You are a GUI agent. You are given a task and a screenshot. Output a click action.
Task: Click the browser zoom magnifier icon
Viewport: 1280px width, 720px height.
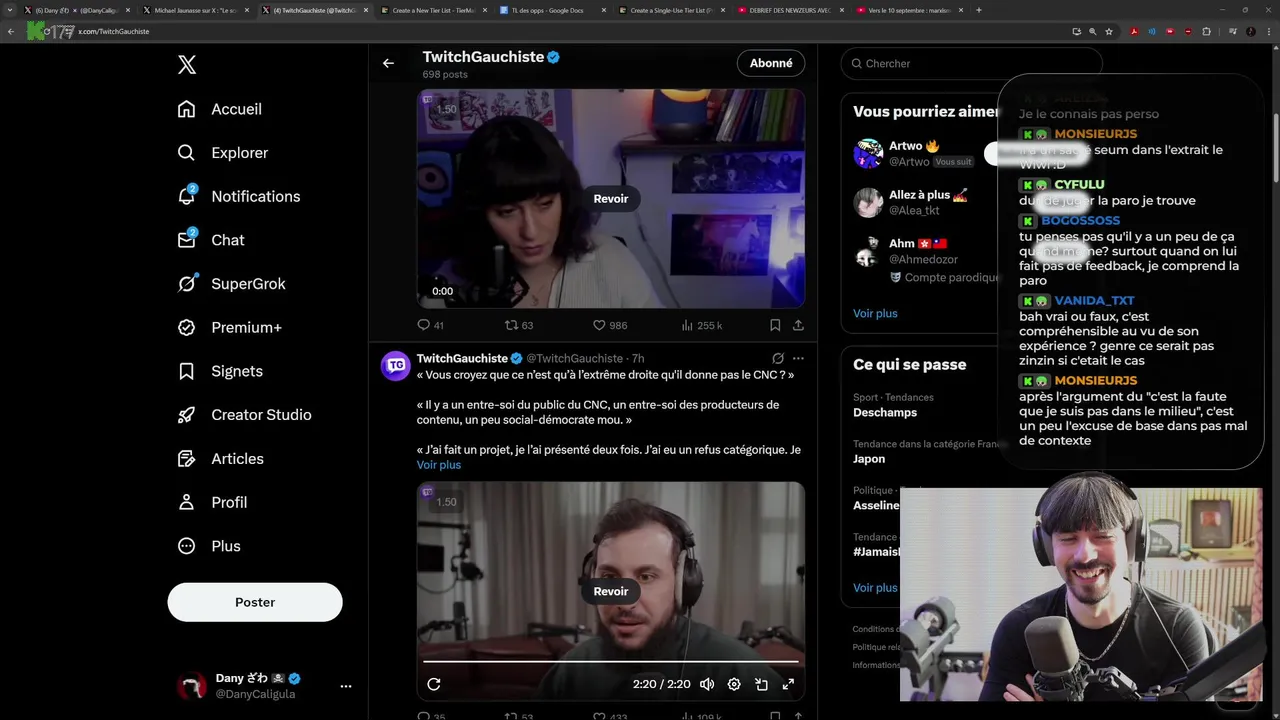1092,31
